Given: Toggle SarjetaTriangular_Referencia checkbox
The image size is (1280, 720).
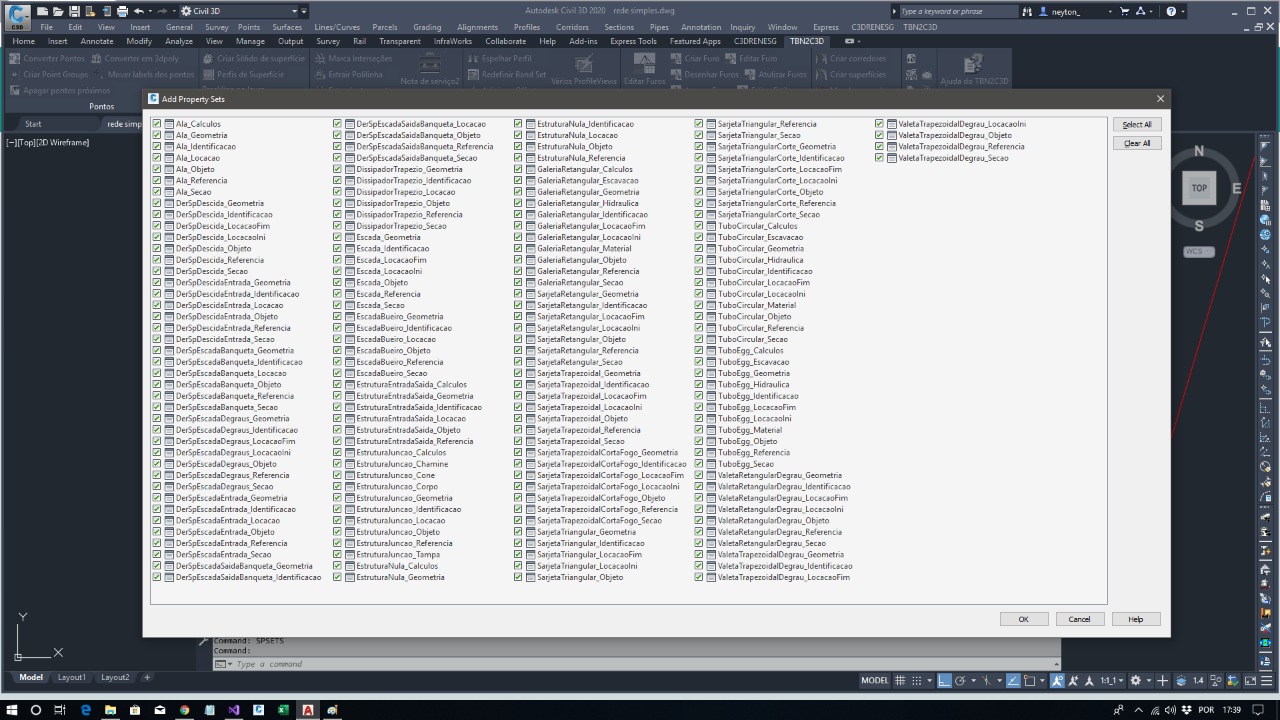Looking at the screenshot, I should (699, 124).
